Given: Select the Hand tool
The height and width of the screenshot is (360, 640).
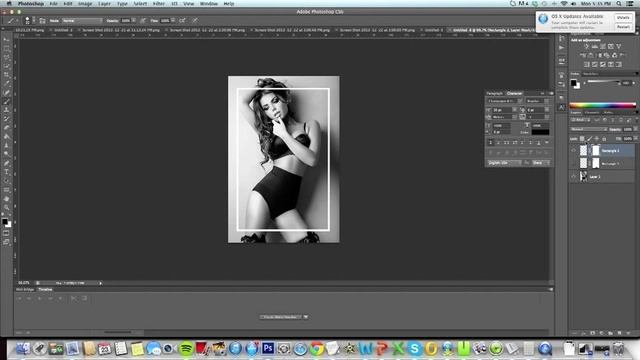Looking at the screenshot, I should tap(7, 199).
